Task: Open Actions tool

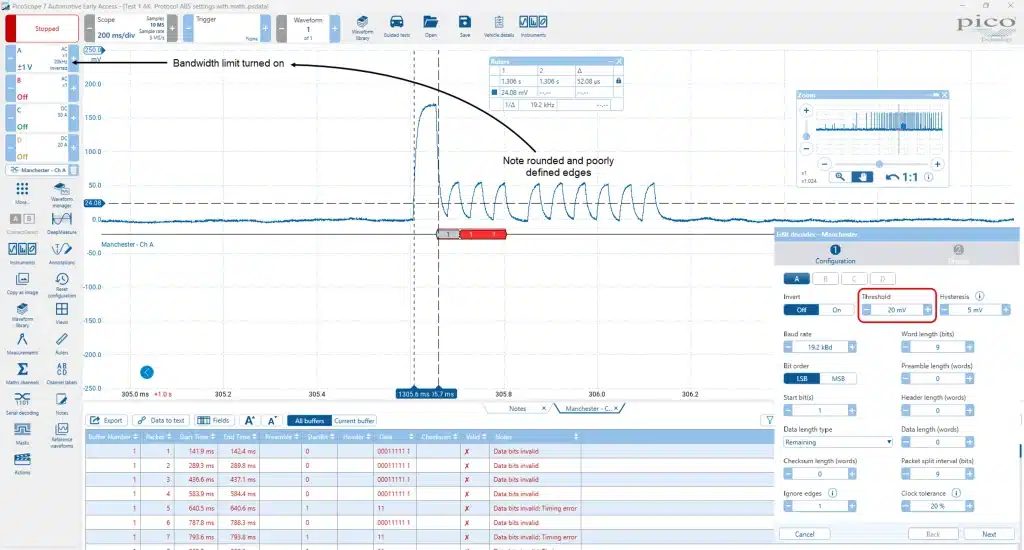Action: 22,463
